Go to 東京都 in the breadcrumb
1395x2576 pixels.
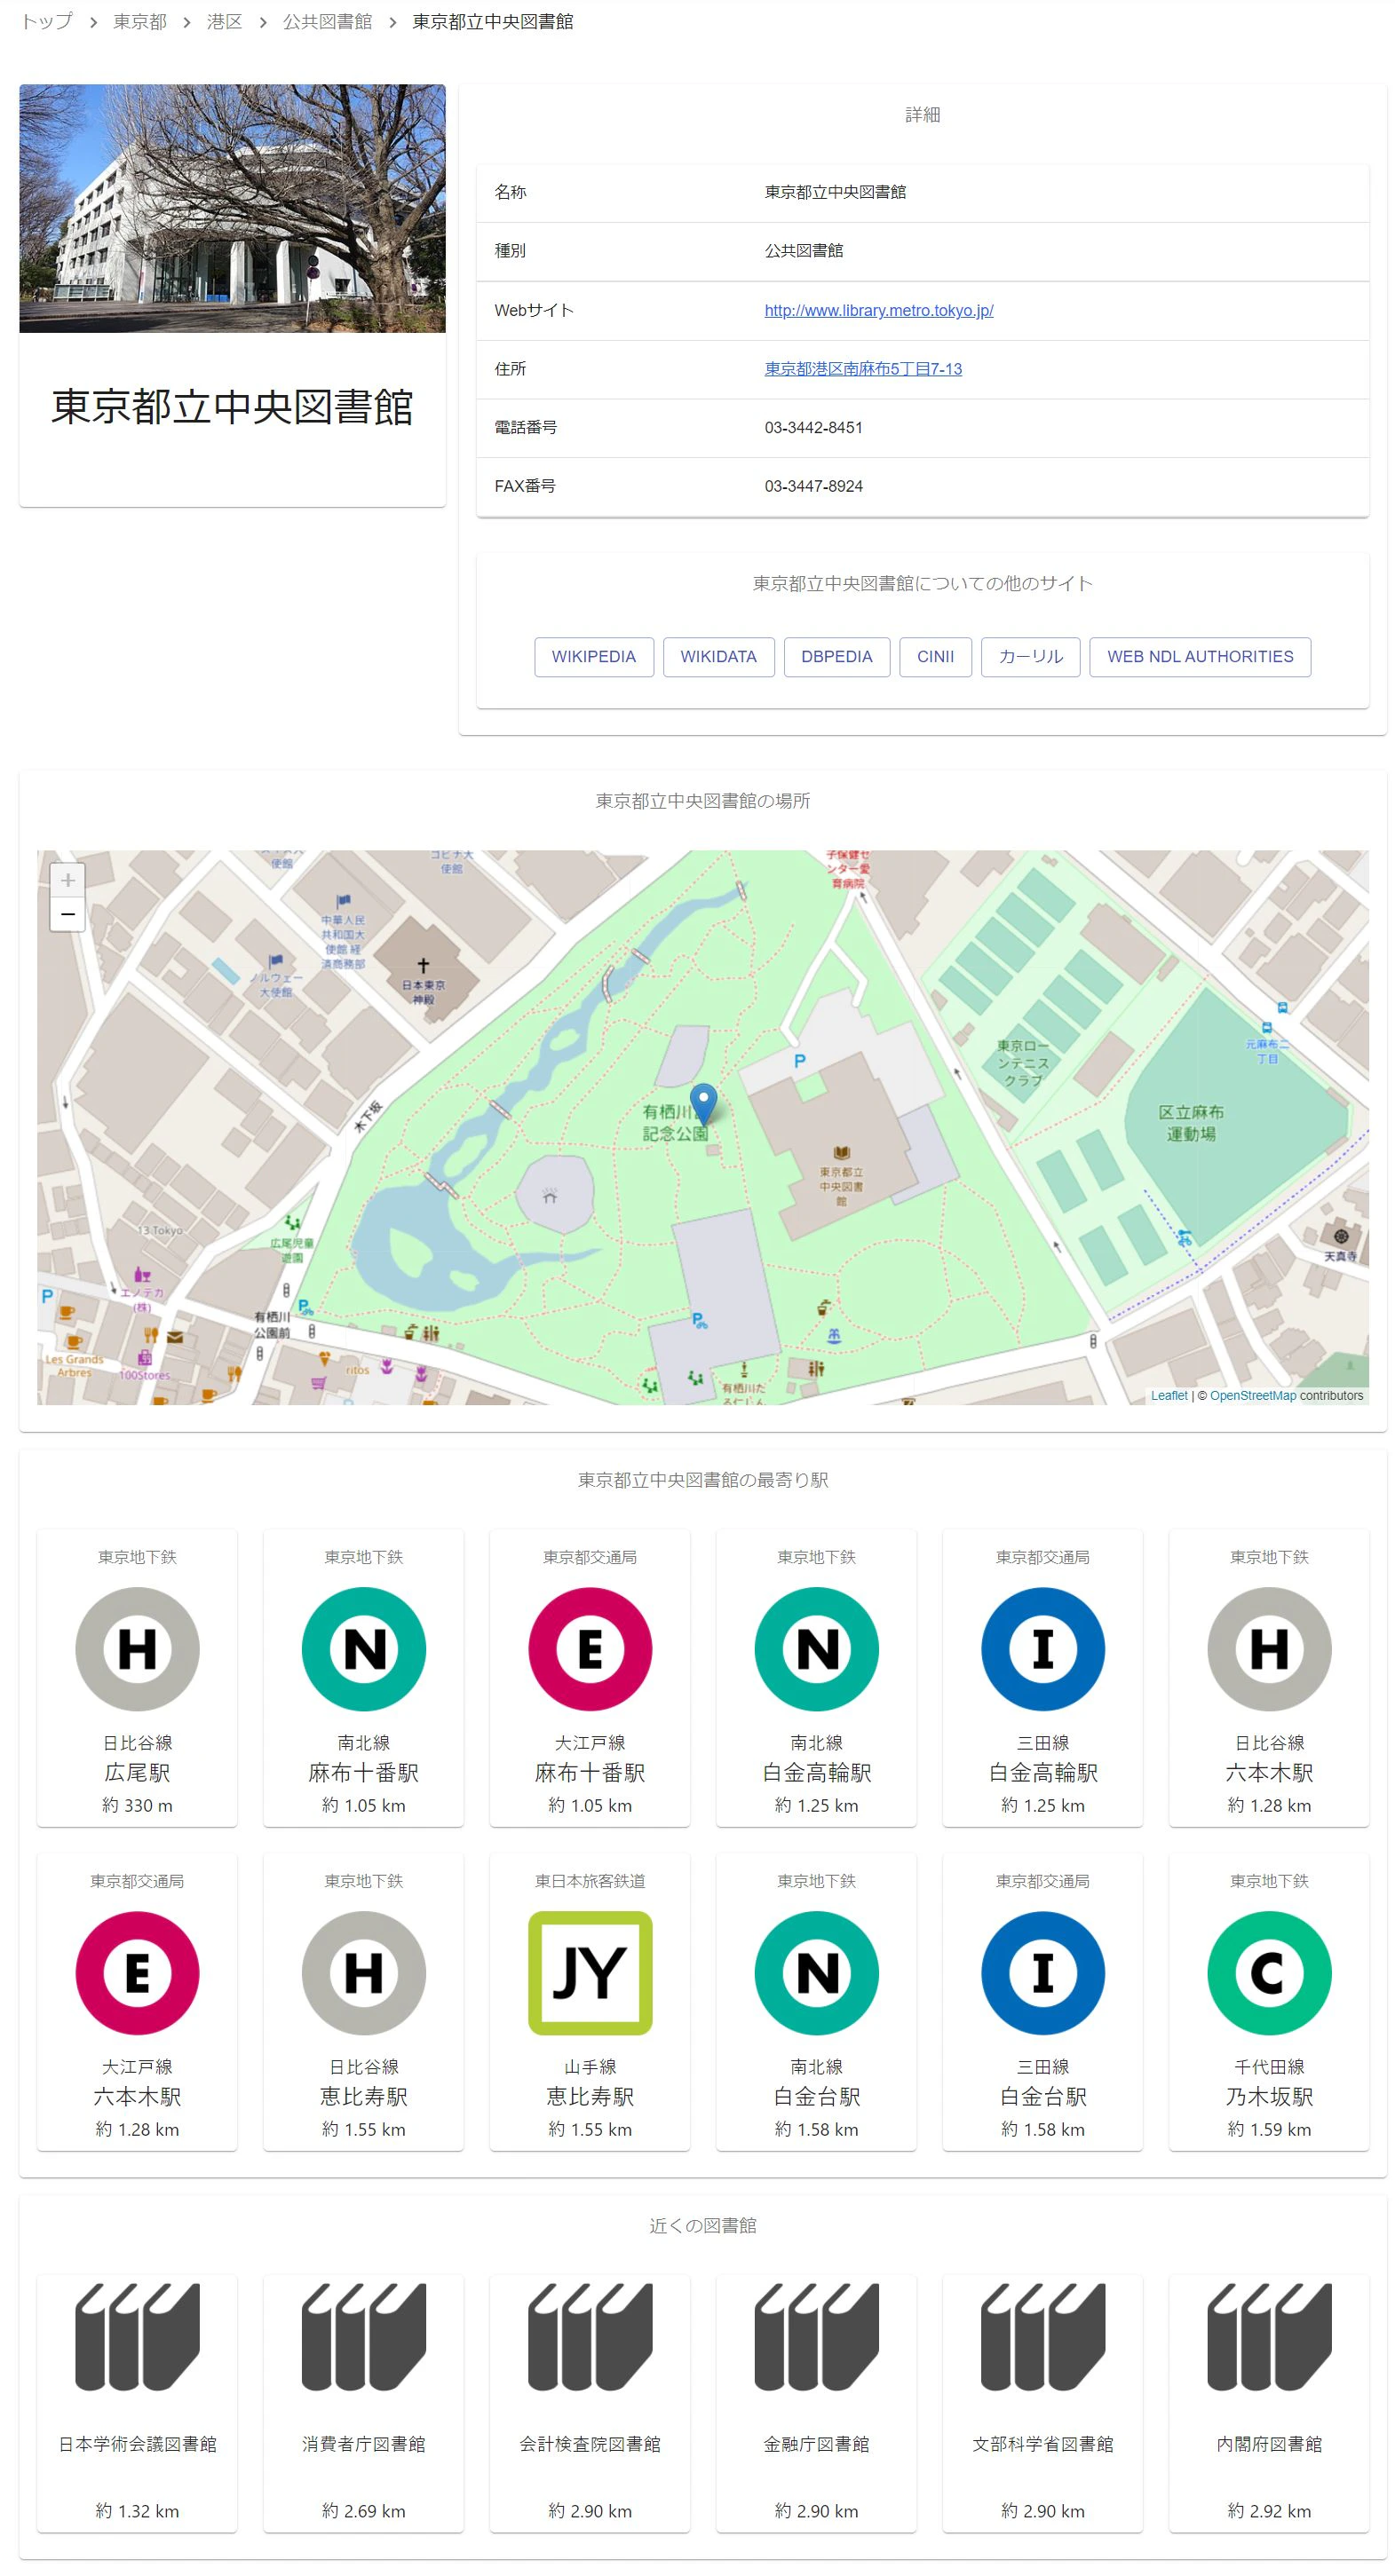[140, 22]
